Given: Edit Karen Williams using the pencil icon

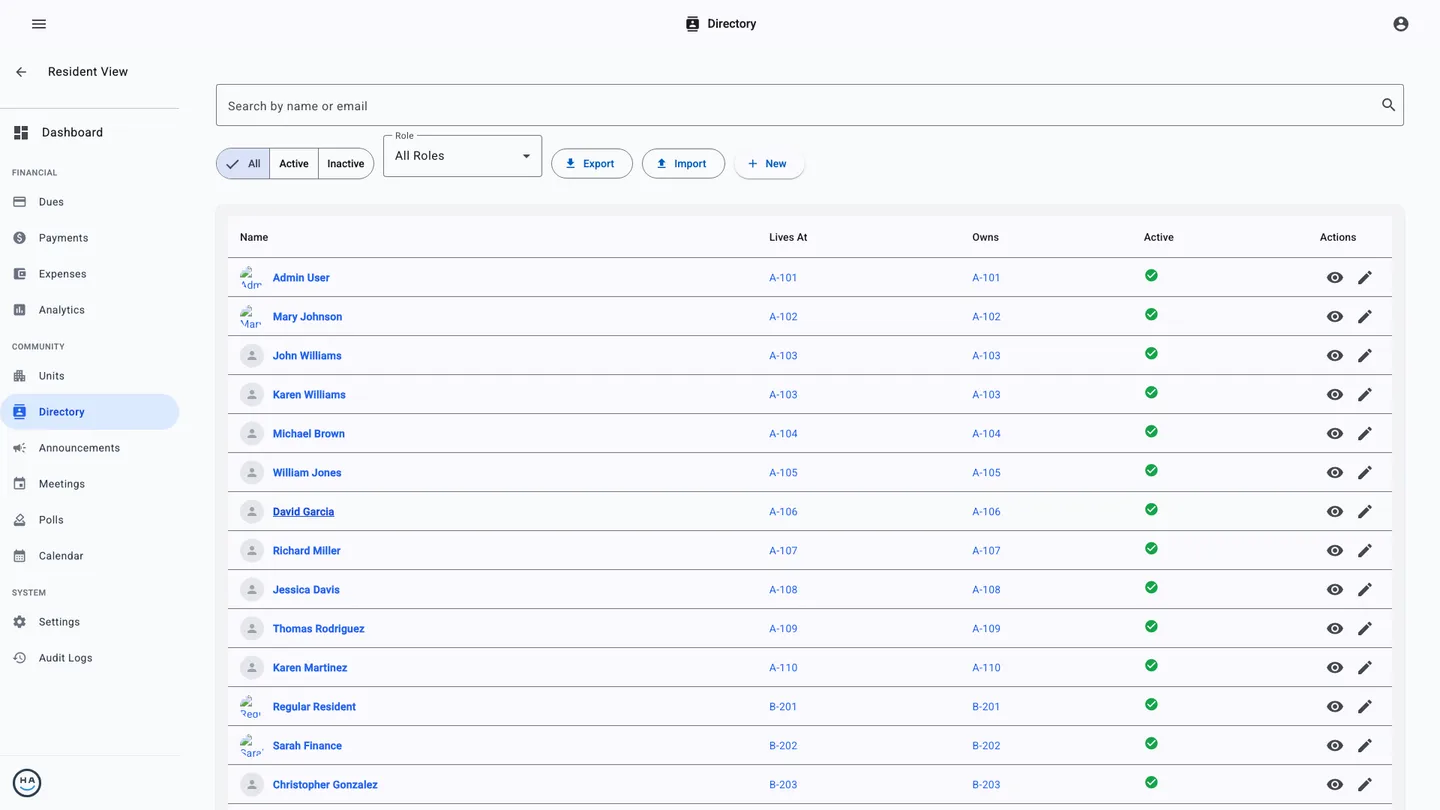Looking at the screenshot, I should pos(1365,395).
